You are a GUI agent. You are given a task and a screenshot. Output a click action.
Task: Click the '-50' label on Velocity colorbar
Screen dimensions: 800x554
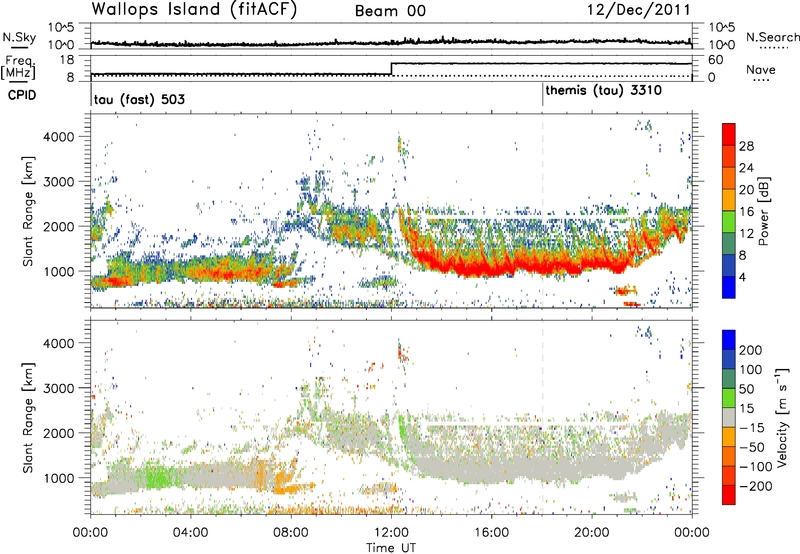(x=752, y=447)
